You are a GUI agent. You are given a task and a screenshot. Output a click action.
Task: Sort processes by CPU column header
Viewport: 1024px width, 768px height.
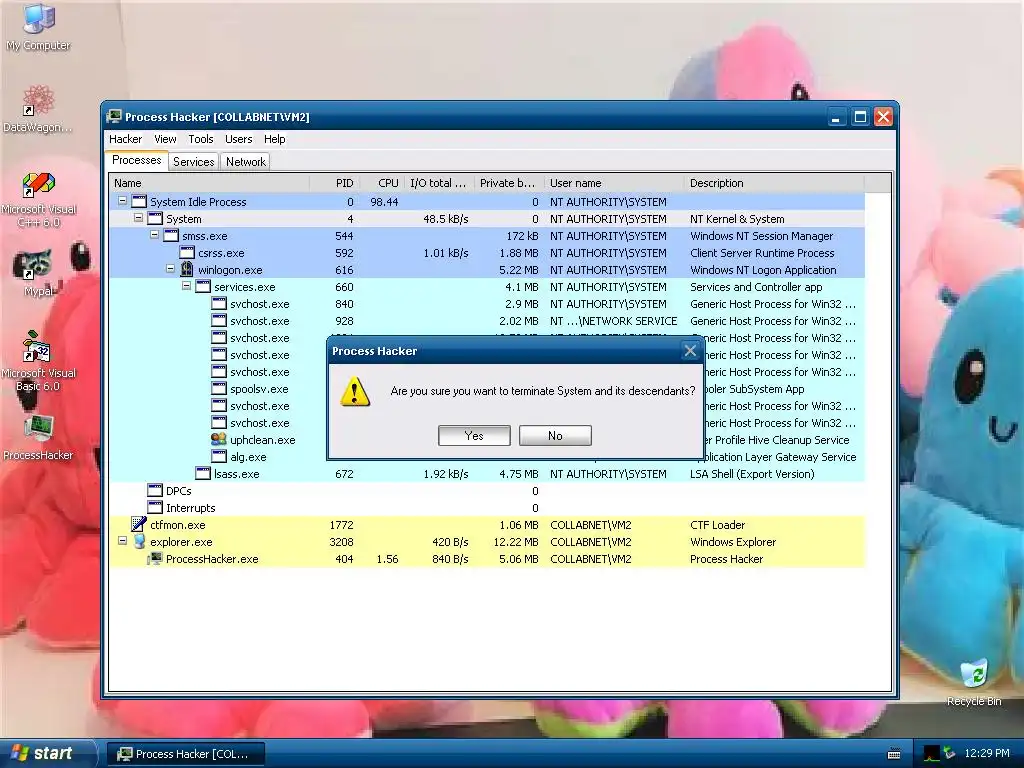[381, 184]
